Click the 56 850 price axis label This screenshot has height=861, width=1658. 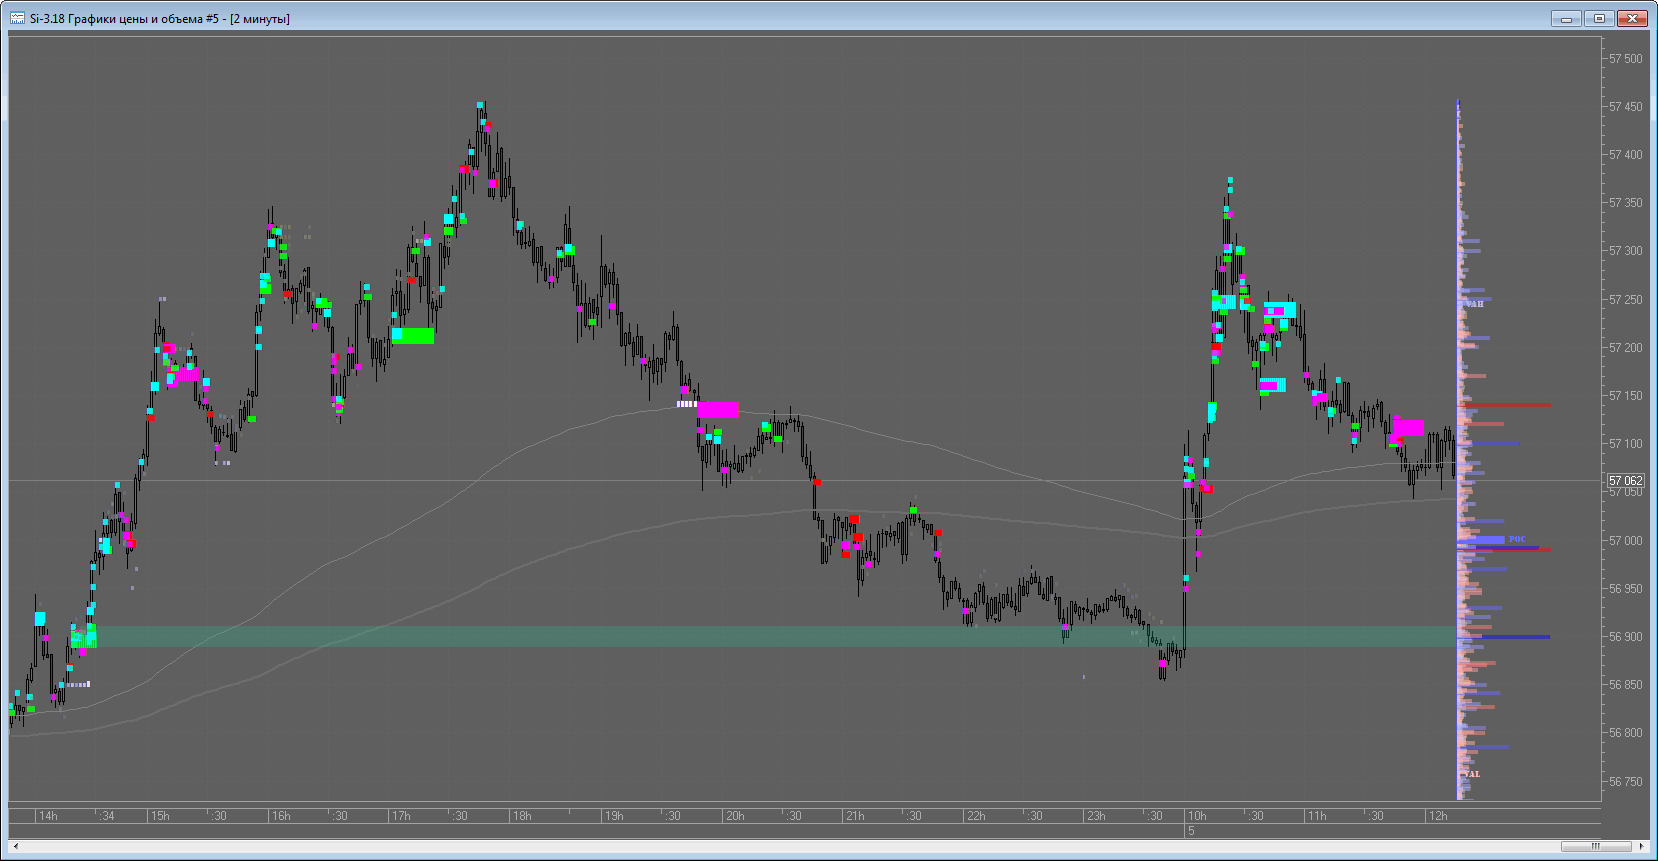pos(1625,685)
